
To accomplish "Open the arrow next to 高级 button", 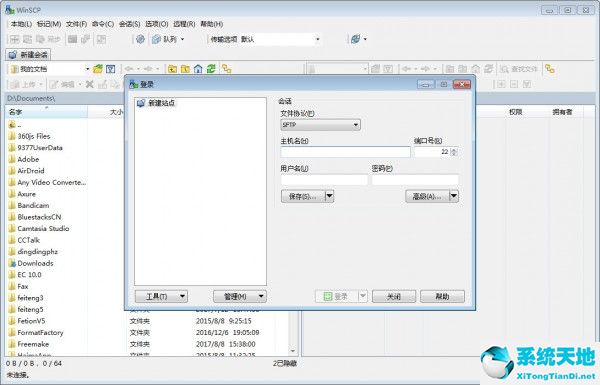I will tap(453, 196).
